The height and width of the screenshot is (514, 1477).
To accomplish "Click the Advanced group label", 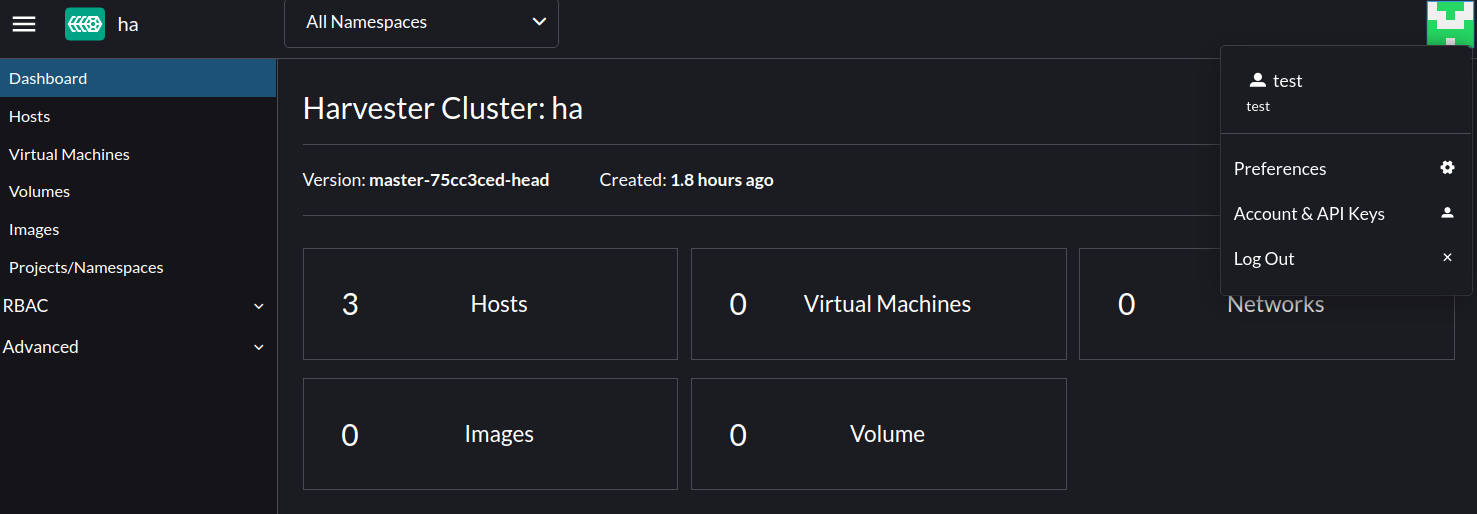I will [x=41, y=347].
